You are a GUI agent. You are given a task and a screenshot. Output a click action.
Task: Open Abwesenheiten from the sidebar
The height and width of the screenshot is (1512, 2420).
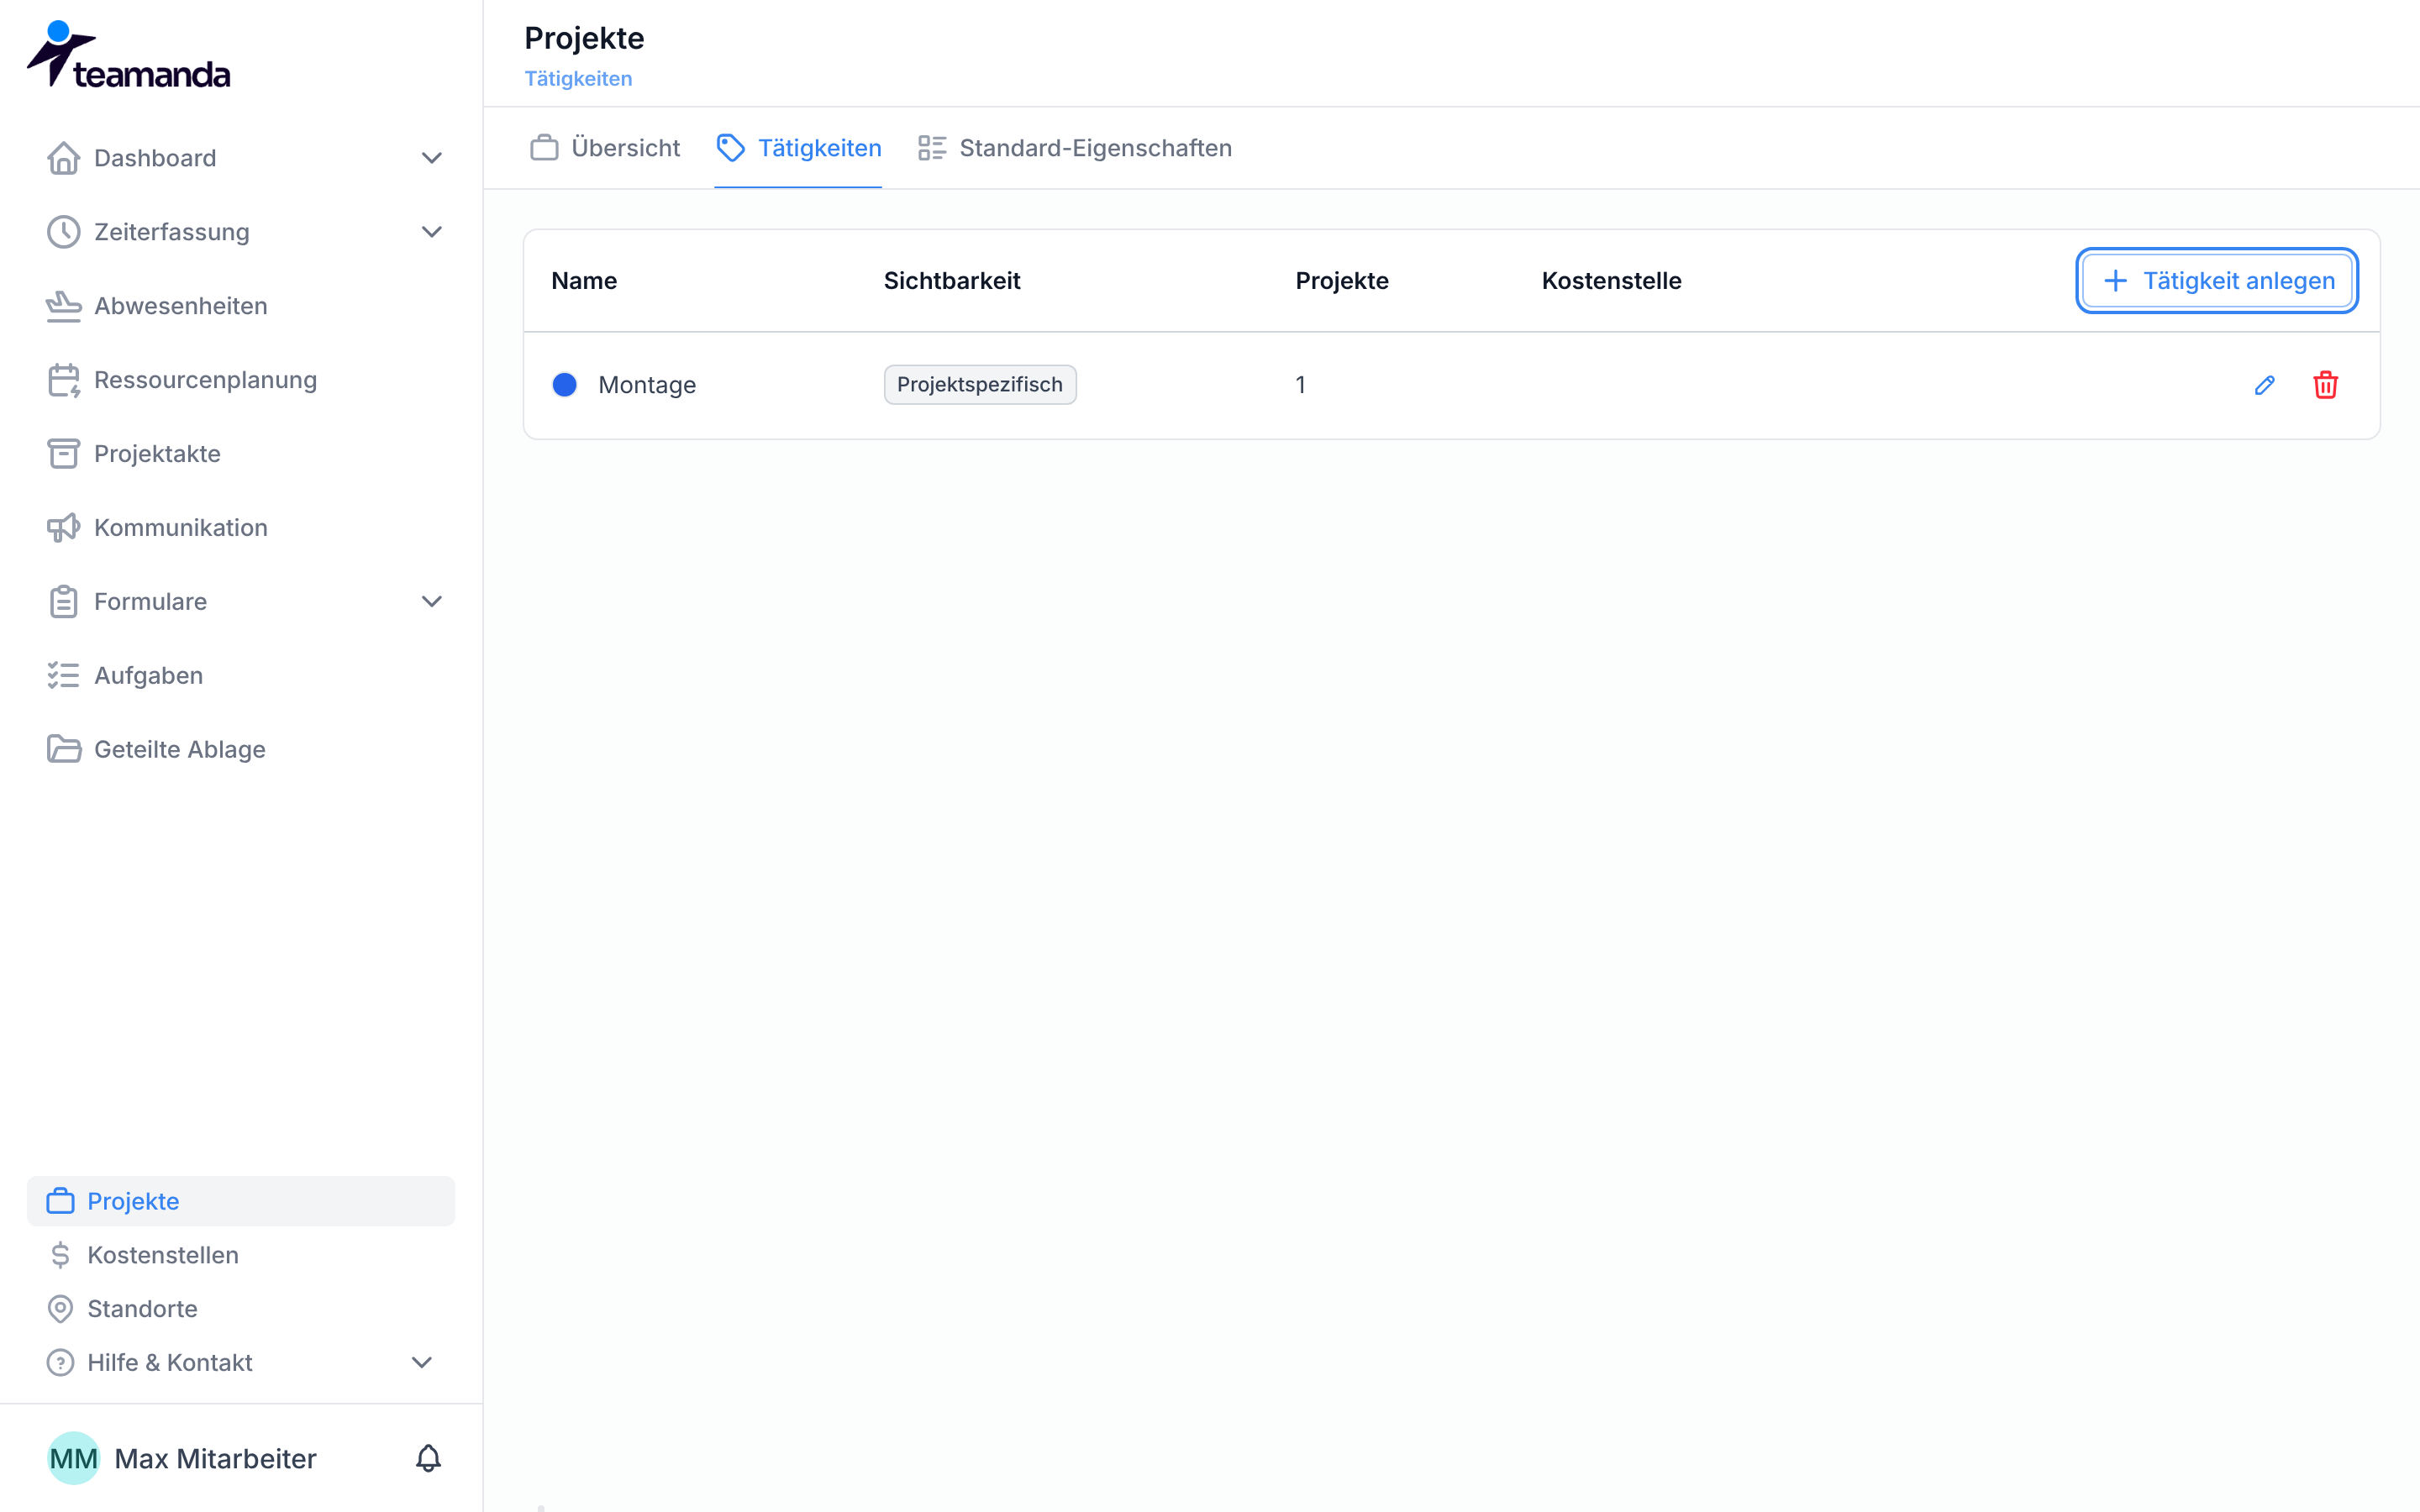(x=241, y=306)
